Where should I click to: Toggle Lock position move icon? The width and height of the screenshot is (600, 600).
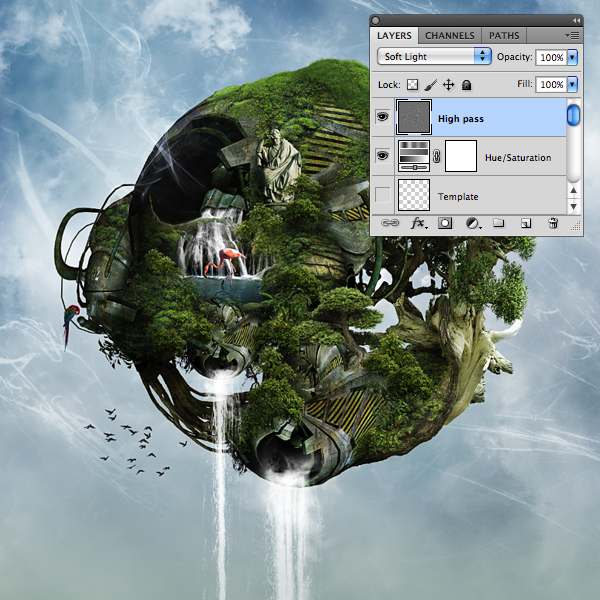pyautogui.click(x=448, y=85)
